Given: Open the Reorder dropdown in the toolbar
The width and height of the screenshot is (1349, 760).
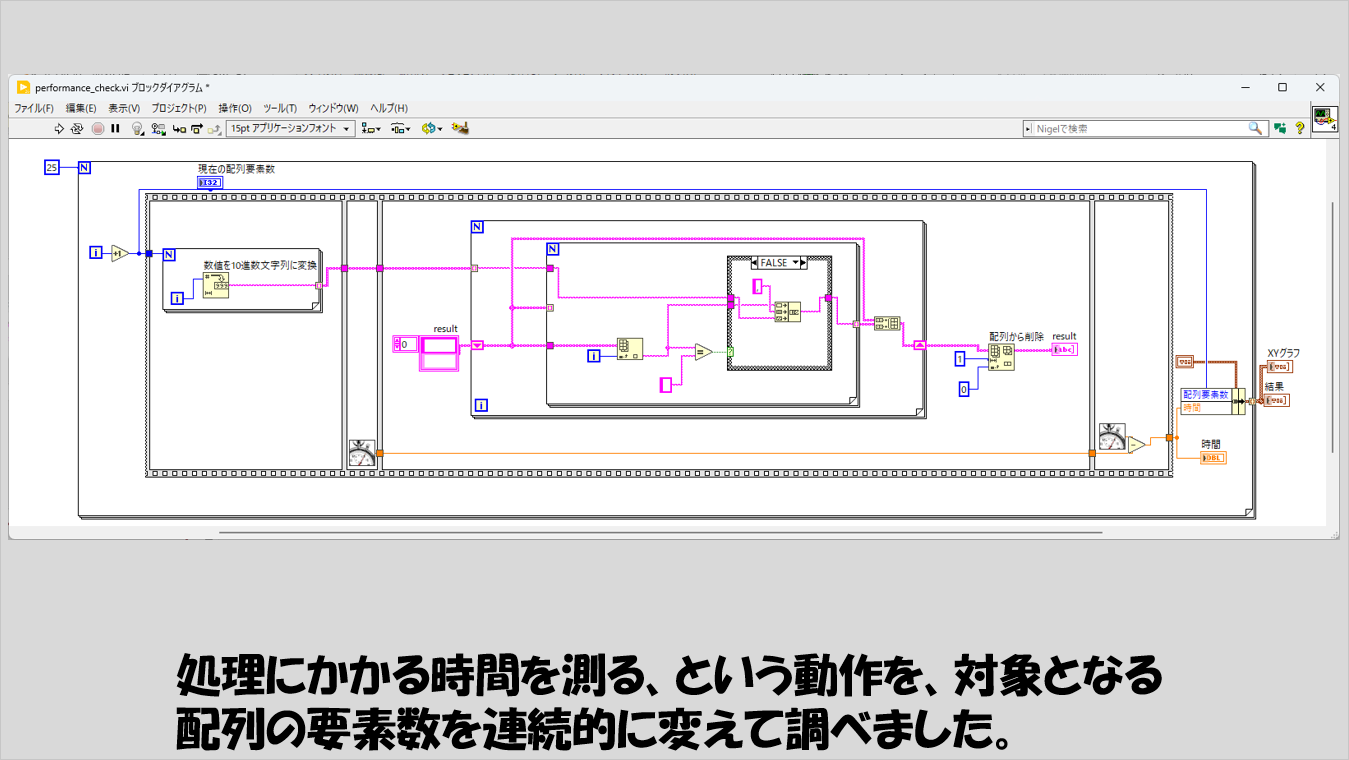Looking at the screenshot, I should pyautogui.click(x=432, y=129).
